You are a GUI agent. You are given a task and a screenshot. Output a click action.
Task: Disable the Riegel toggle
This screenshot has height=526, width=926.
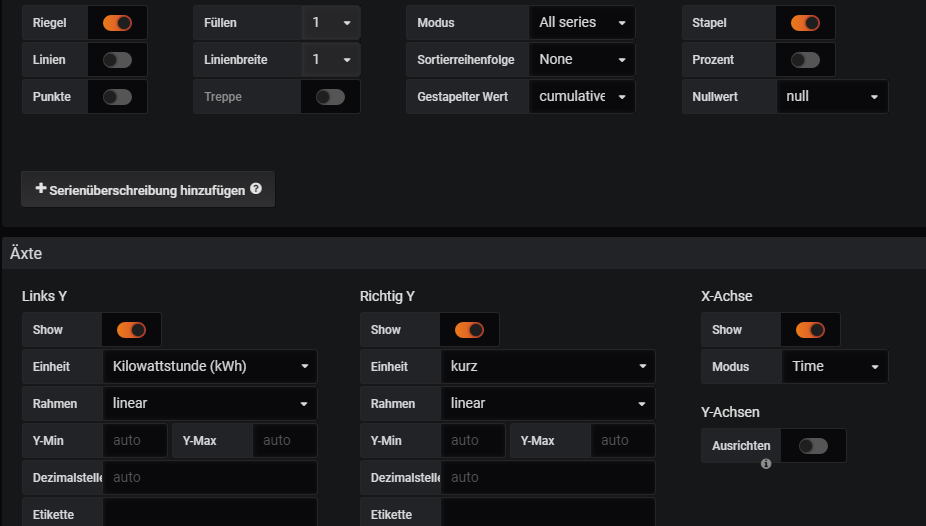coord(117,23)
